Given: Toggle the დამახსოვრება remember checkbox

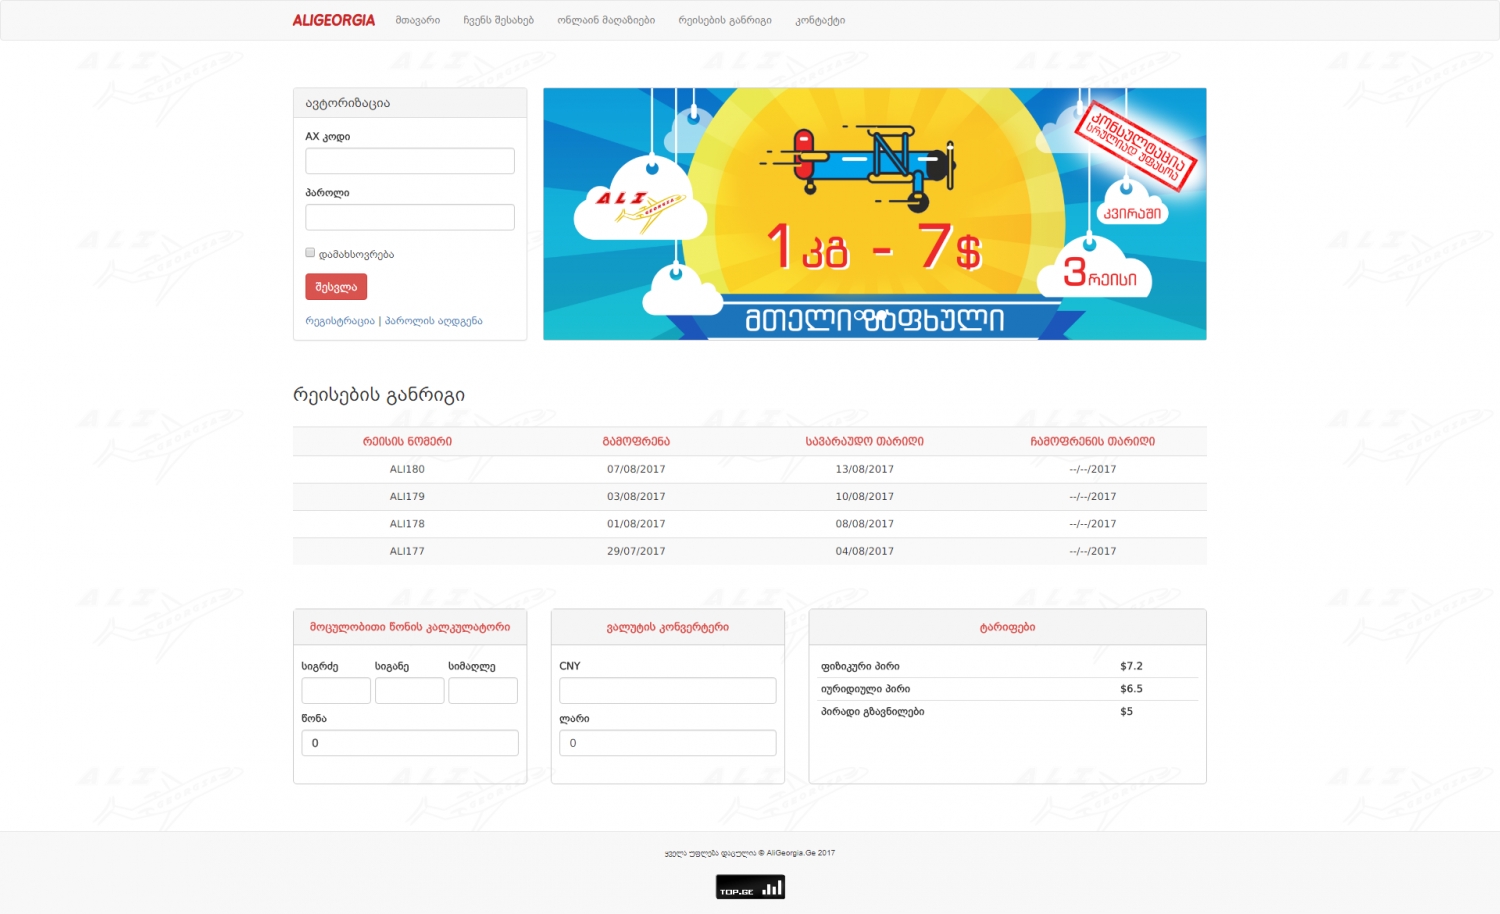Looking at the screenshot, I should (310, 253).
